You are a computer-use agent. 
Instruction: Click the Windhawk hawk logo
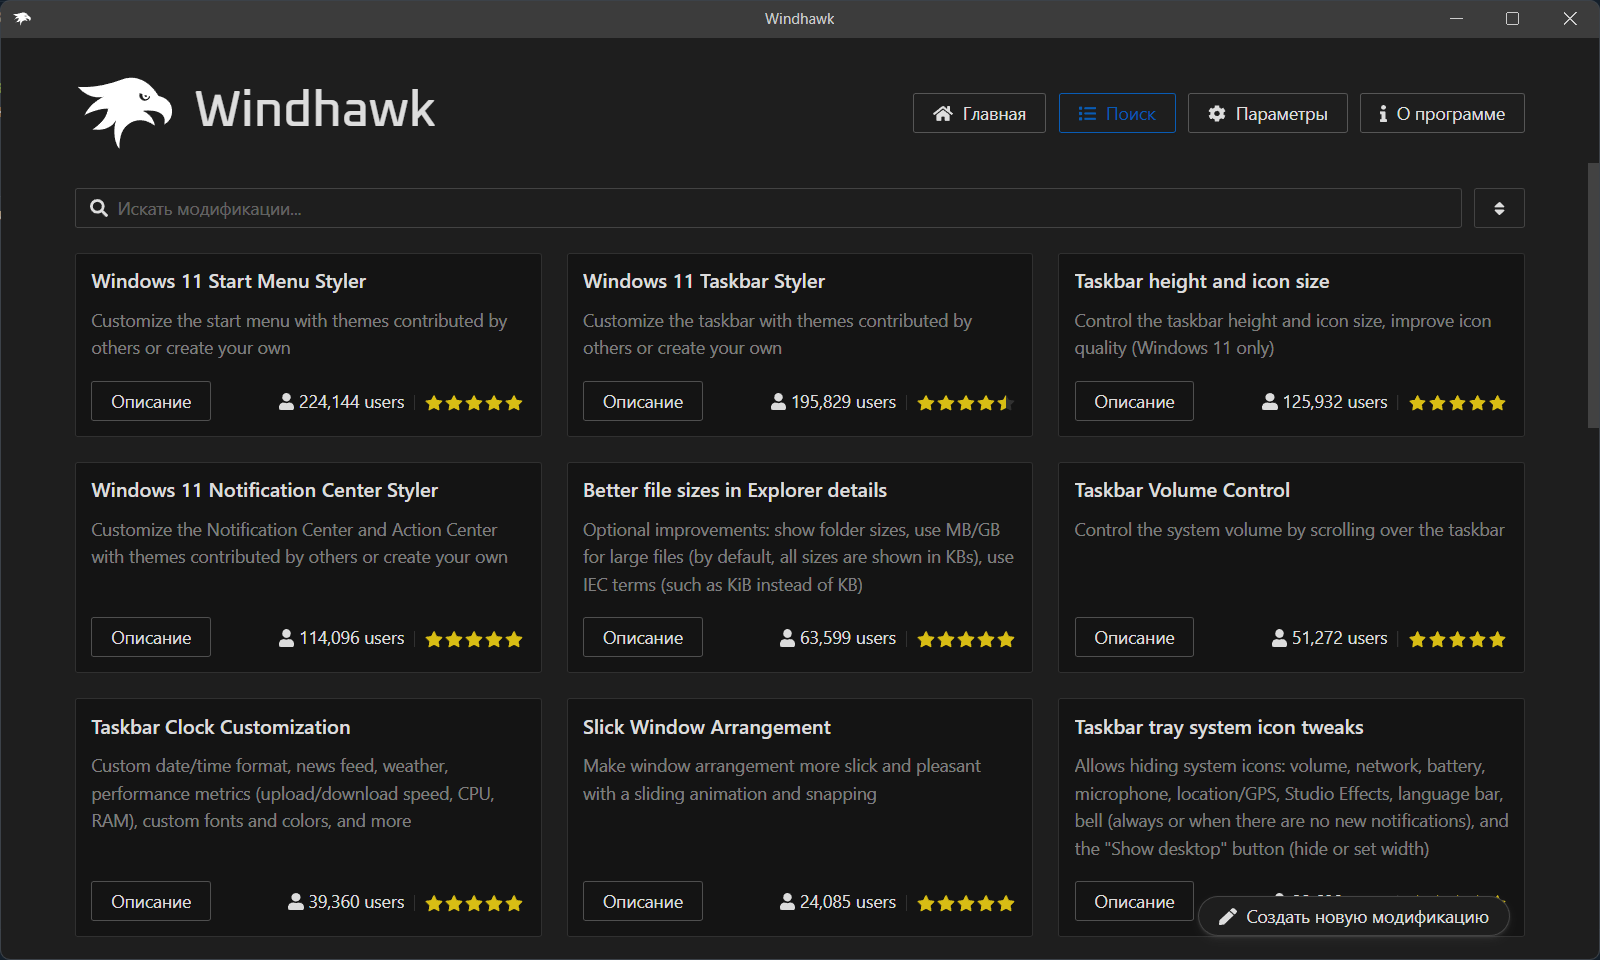click(x=125, y=111)
